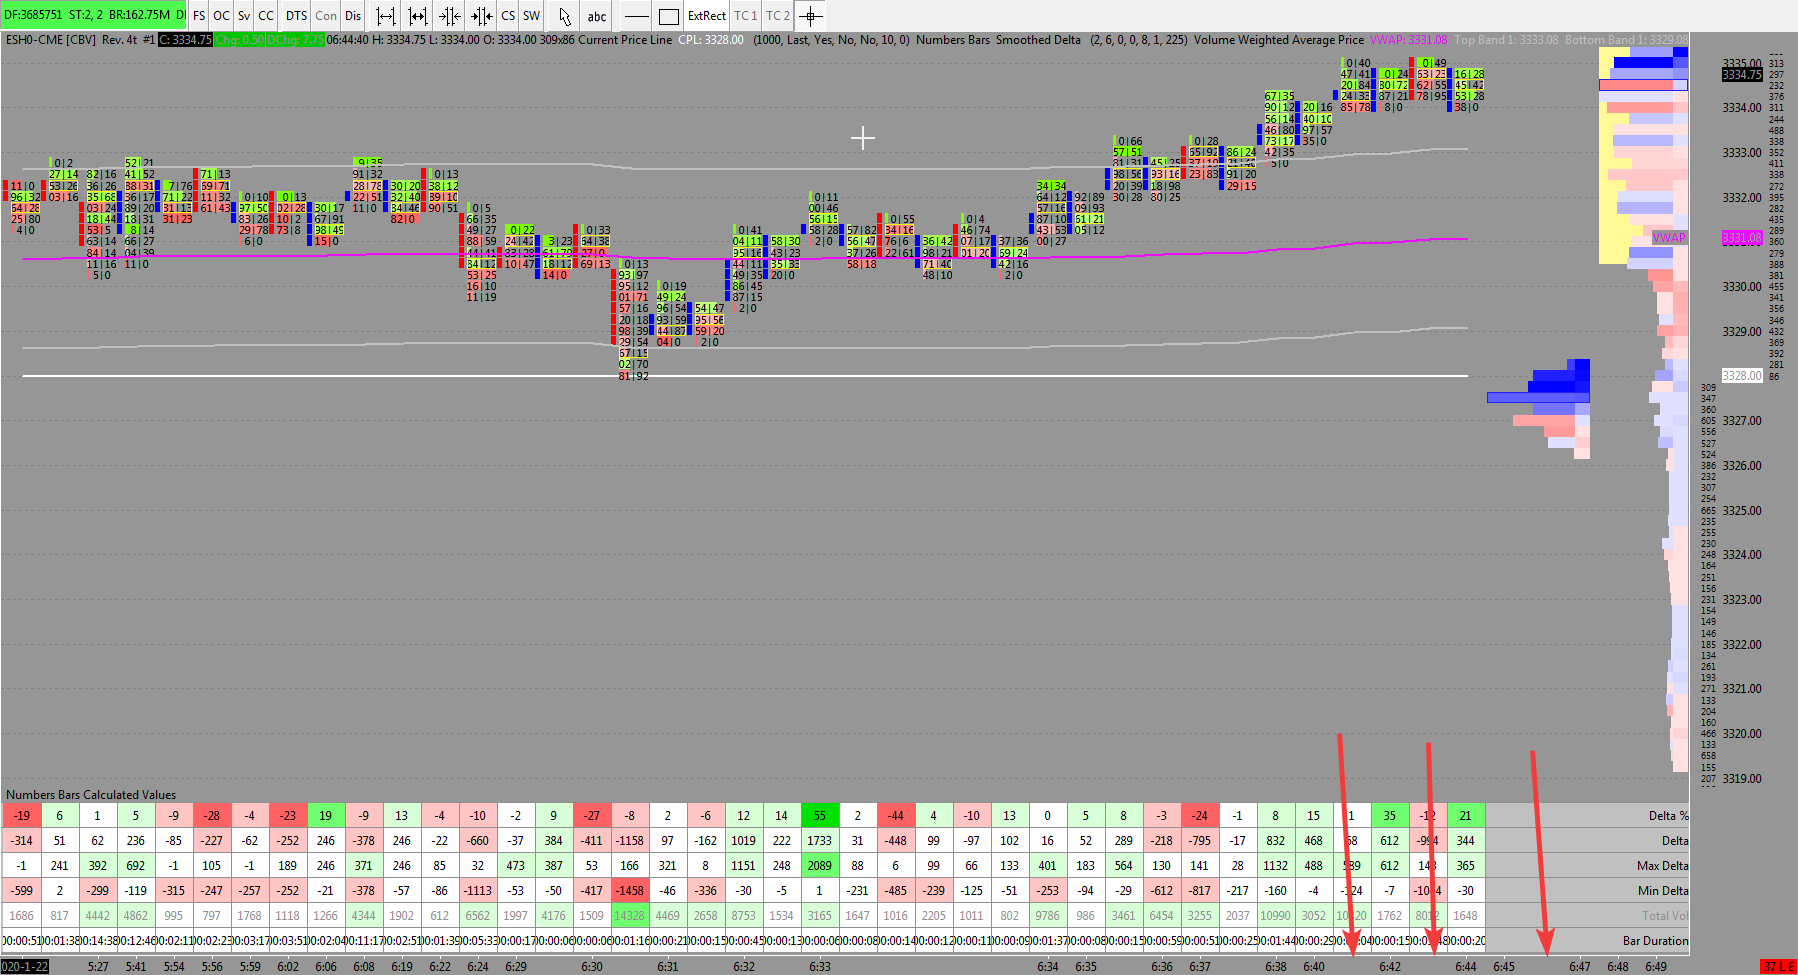The image size is (1798, 975).
Task: Select the abc text drawing tool
Action: click(x=597, y=16)
